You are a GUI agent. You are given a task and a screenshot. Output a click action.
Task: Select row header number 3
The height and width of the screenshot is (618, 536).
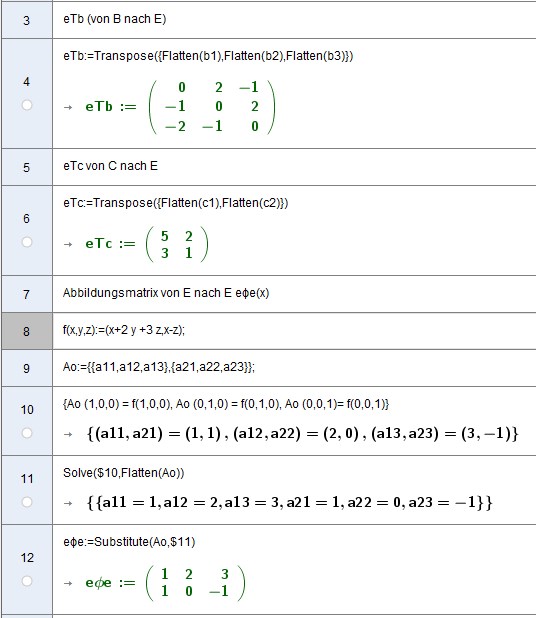click(x=26, y=20)
